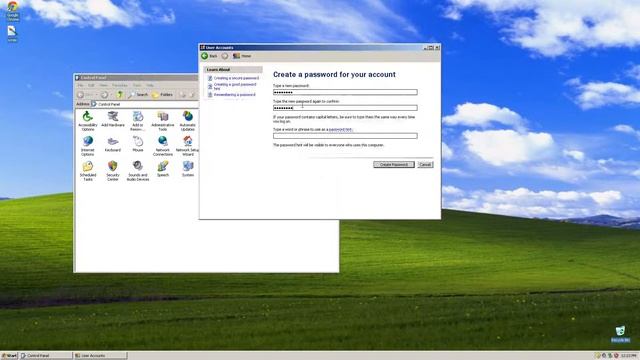Open the System applet
Image resolution: width=640 pixels, height=360 pixels.
(x=188, y=169)
